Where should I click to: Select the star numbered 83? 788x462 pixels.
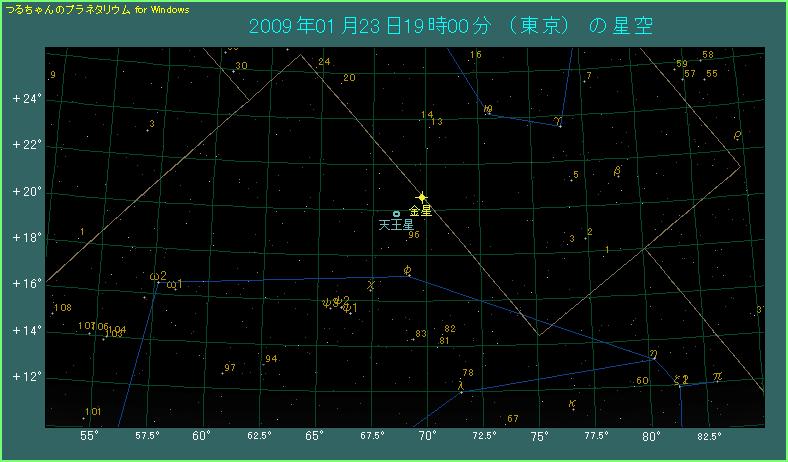421,334
